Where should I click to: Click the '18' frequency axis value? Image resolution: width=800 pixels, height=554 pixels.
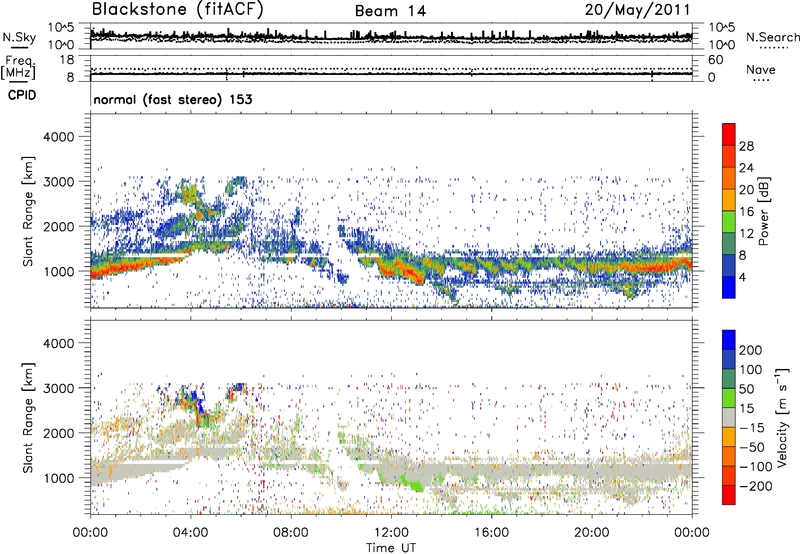[67, 60]
